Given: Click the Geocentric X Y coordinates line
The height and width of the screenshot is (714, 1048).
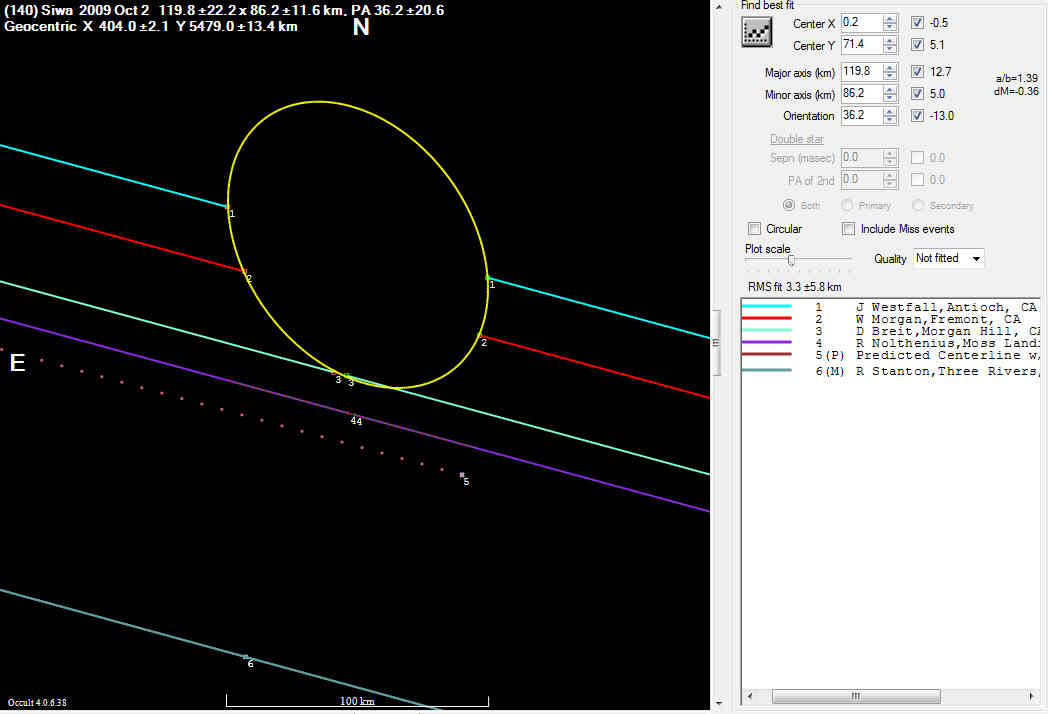Looking at the screenshot, I should [x=151, y=27].
